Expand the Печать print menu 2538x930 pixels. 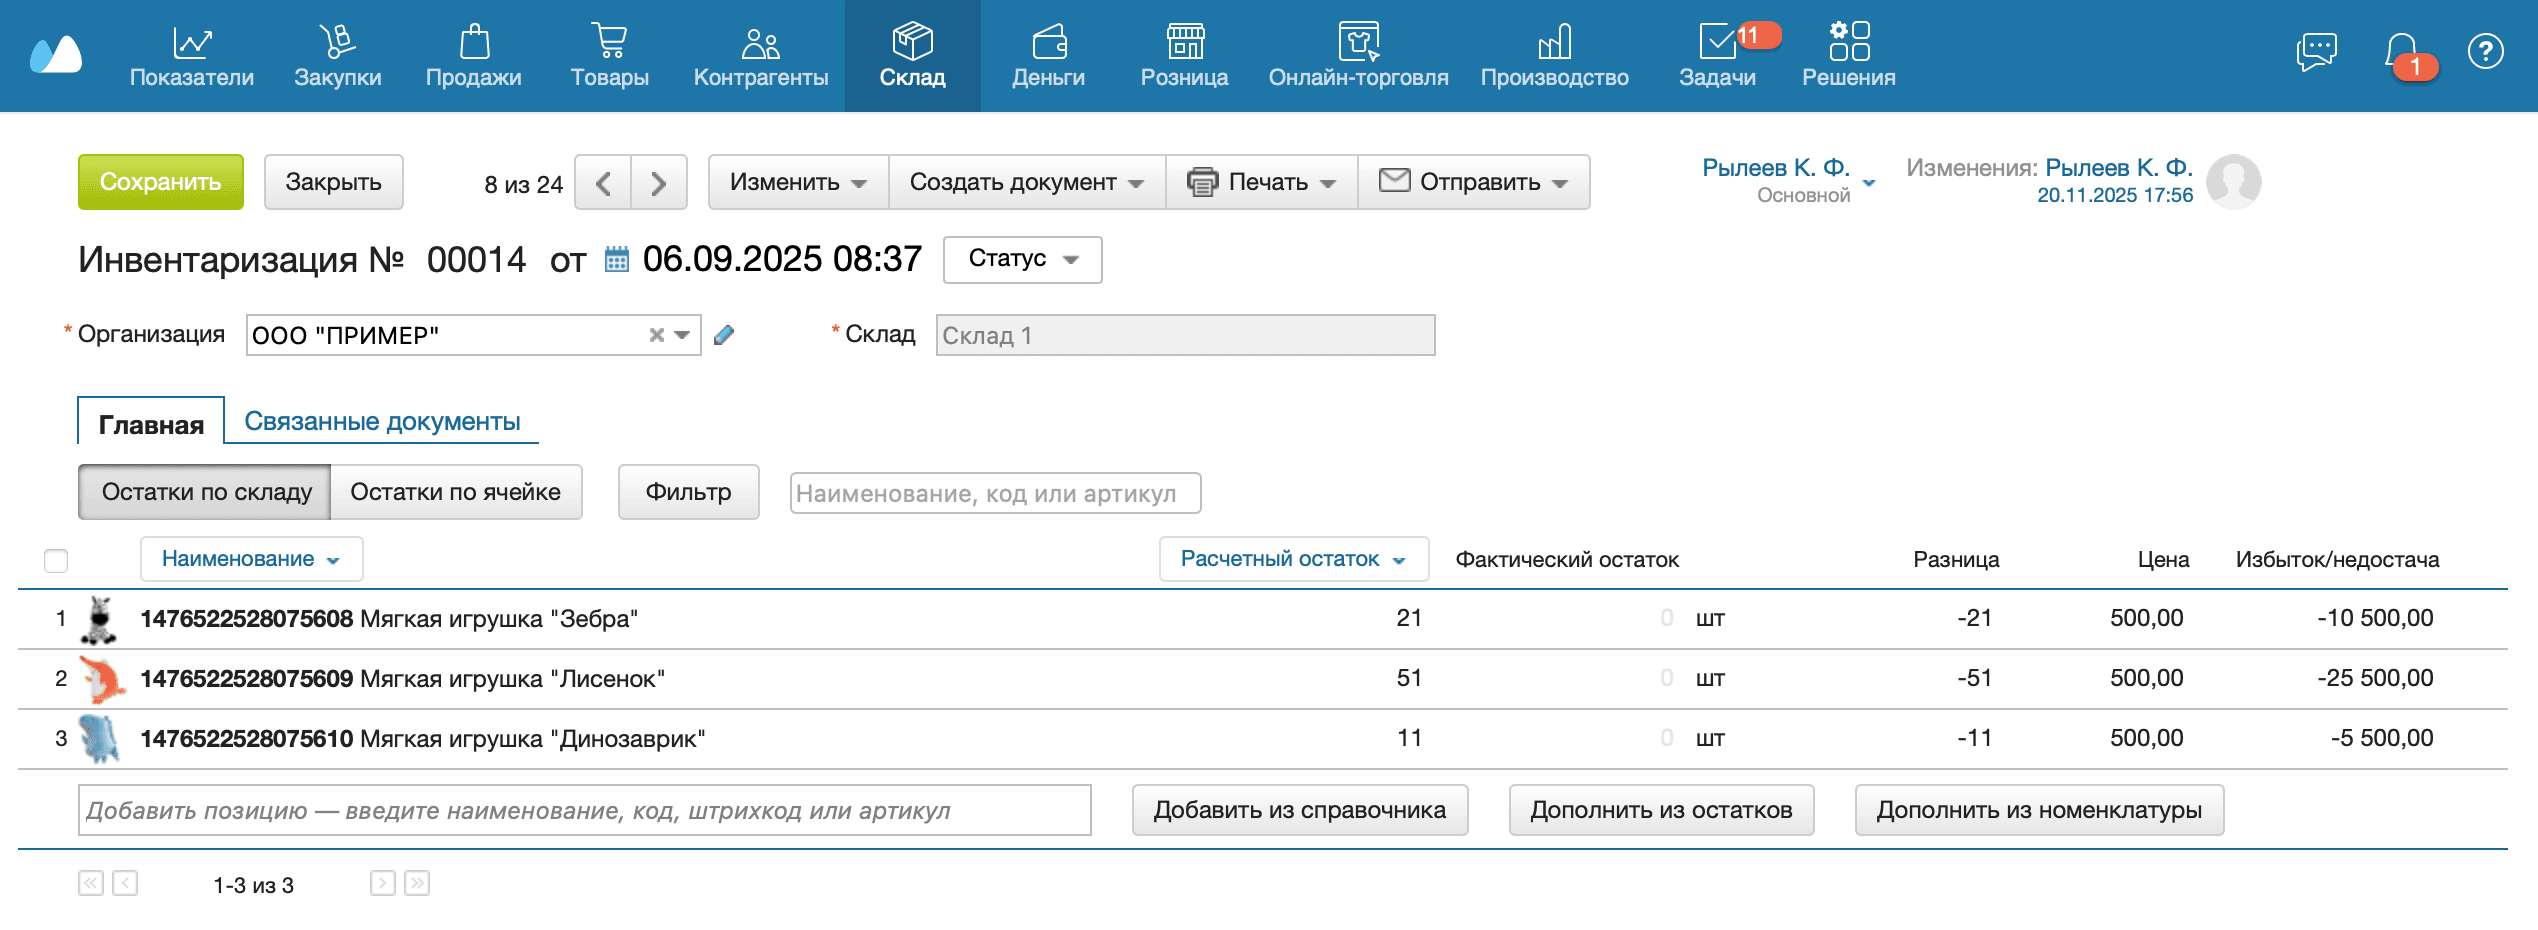coord(1261,182)
